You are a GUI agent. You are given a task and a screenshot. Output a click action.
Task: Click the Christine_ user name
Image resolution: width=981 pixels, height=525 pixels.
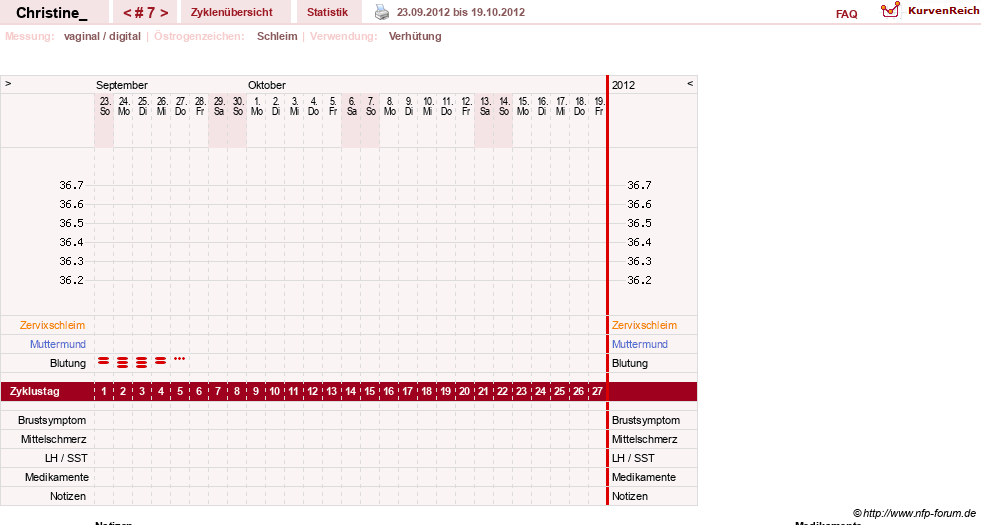[x=52, y=13]
